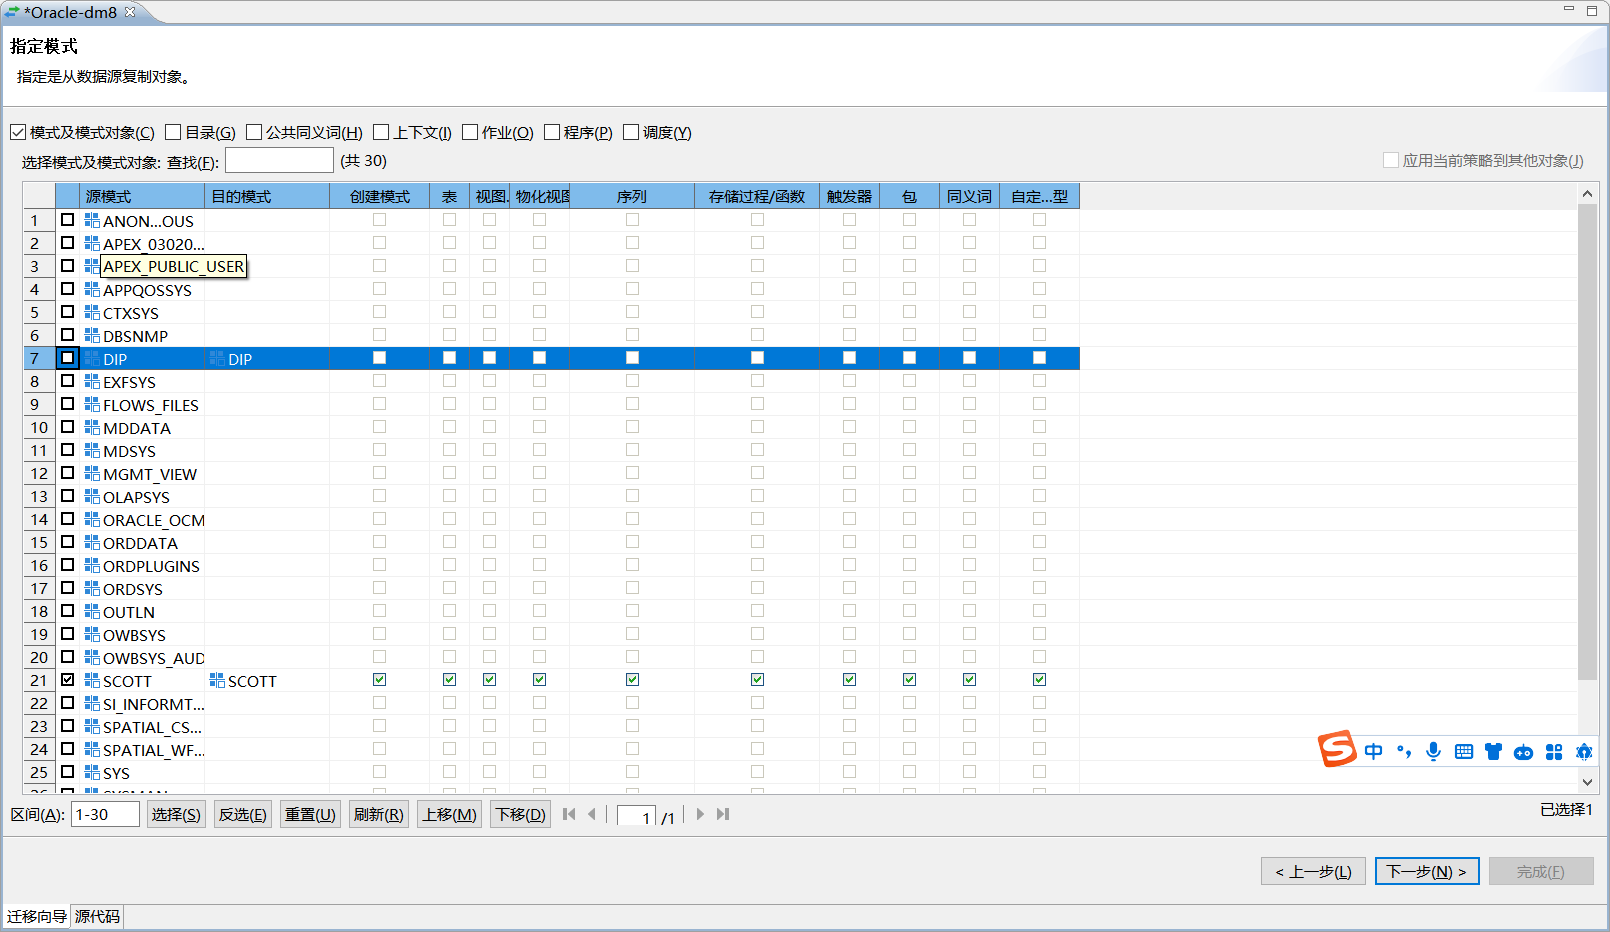Image resolution: width=1610 pixels, height=932 pixels.
Task: Open the Oracle-dm8 editor tab
Action: tap(70, 12)
